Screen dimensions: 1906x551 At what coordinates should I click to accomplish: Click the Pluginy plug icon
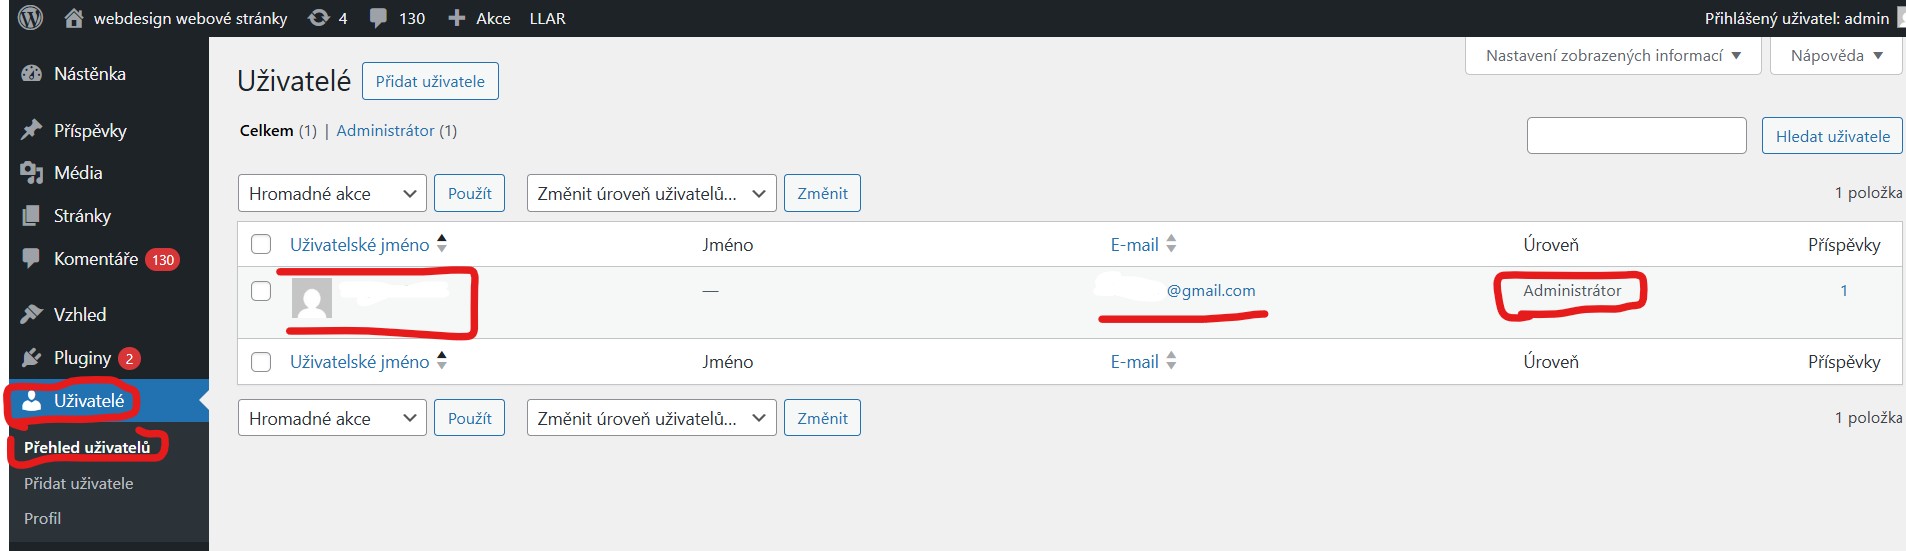click(x=32, y=358)
